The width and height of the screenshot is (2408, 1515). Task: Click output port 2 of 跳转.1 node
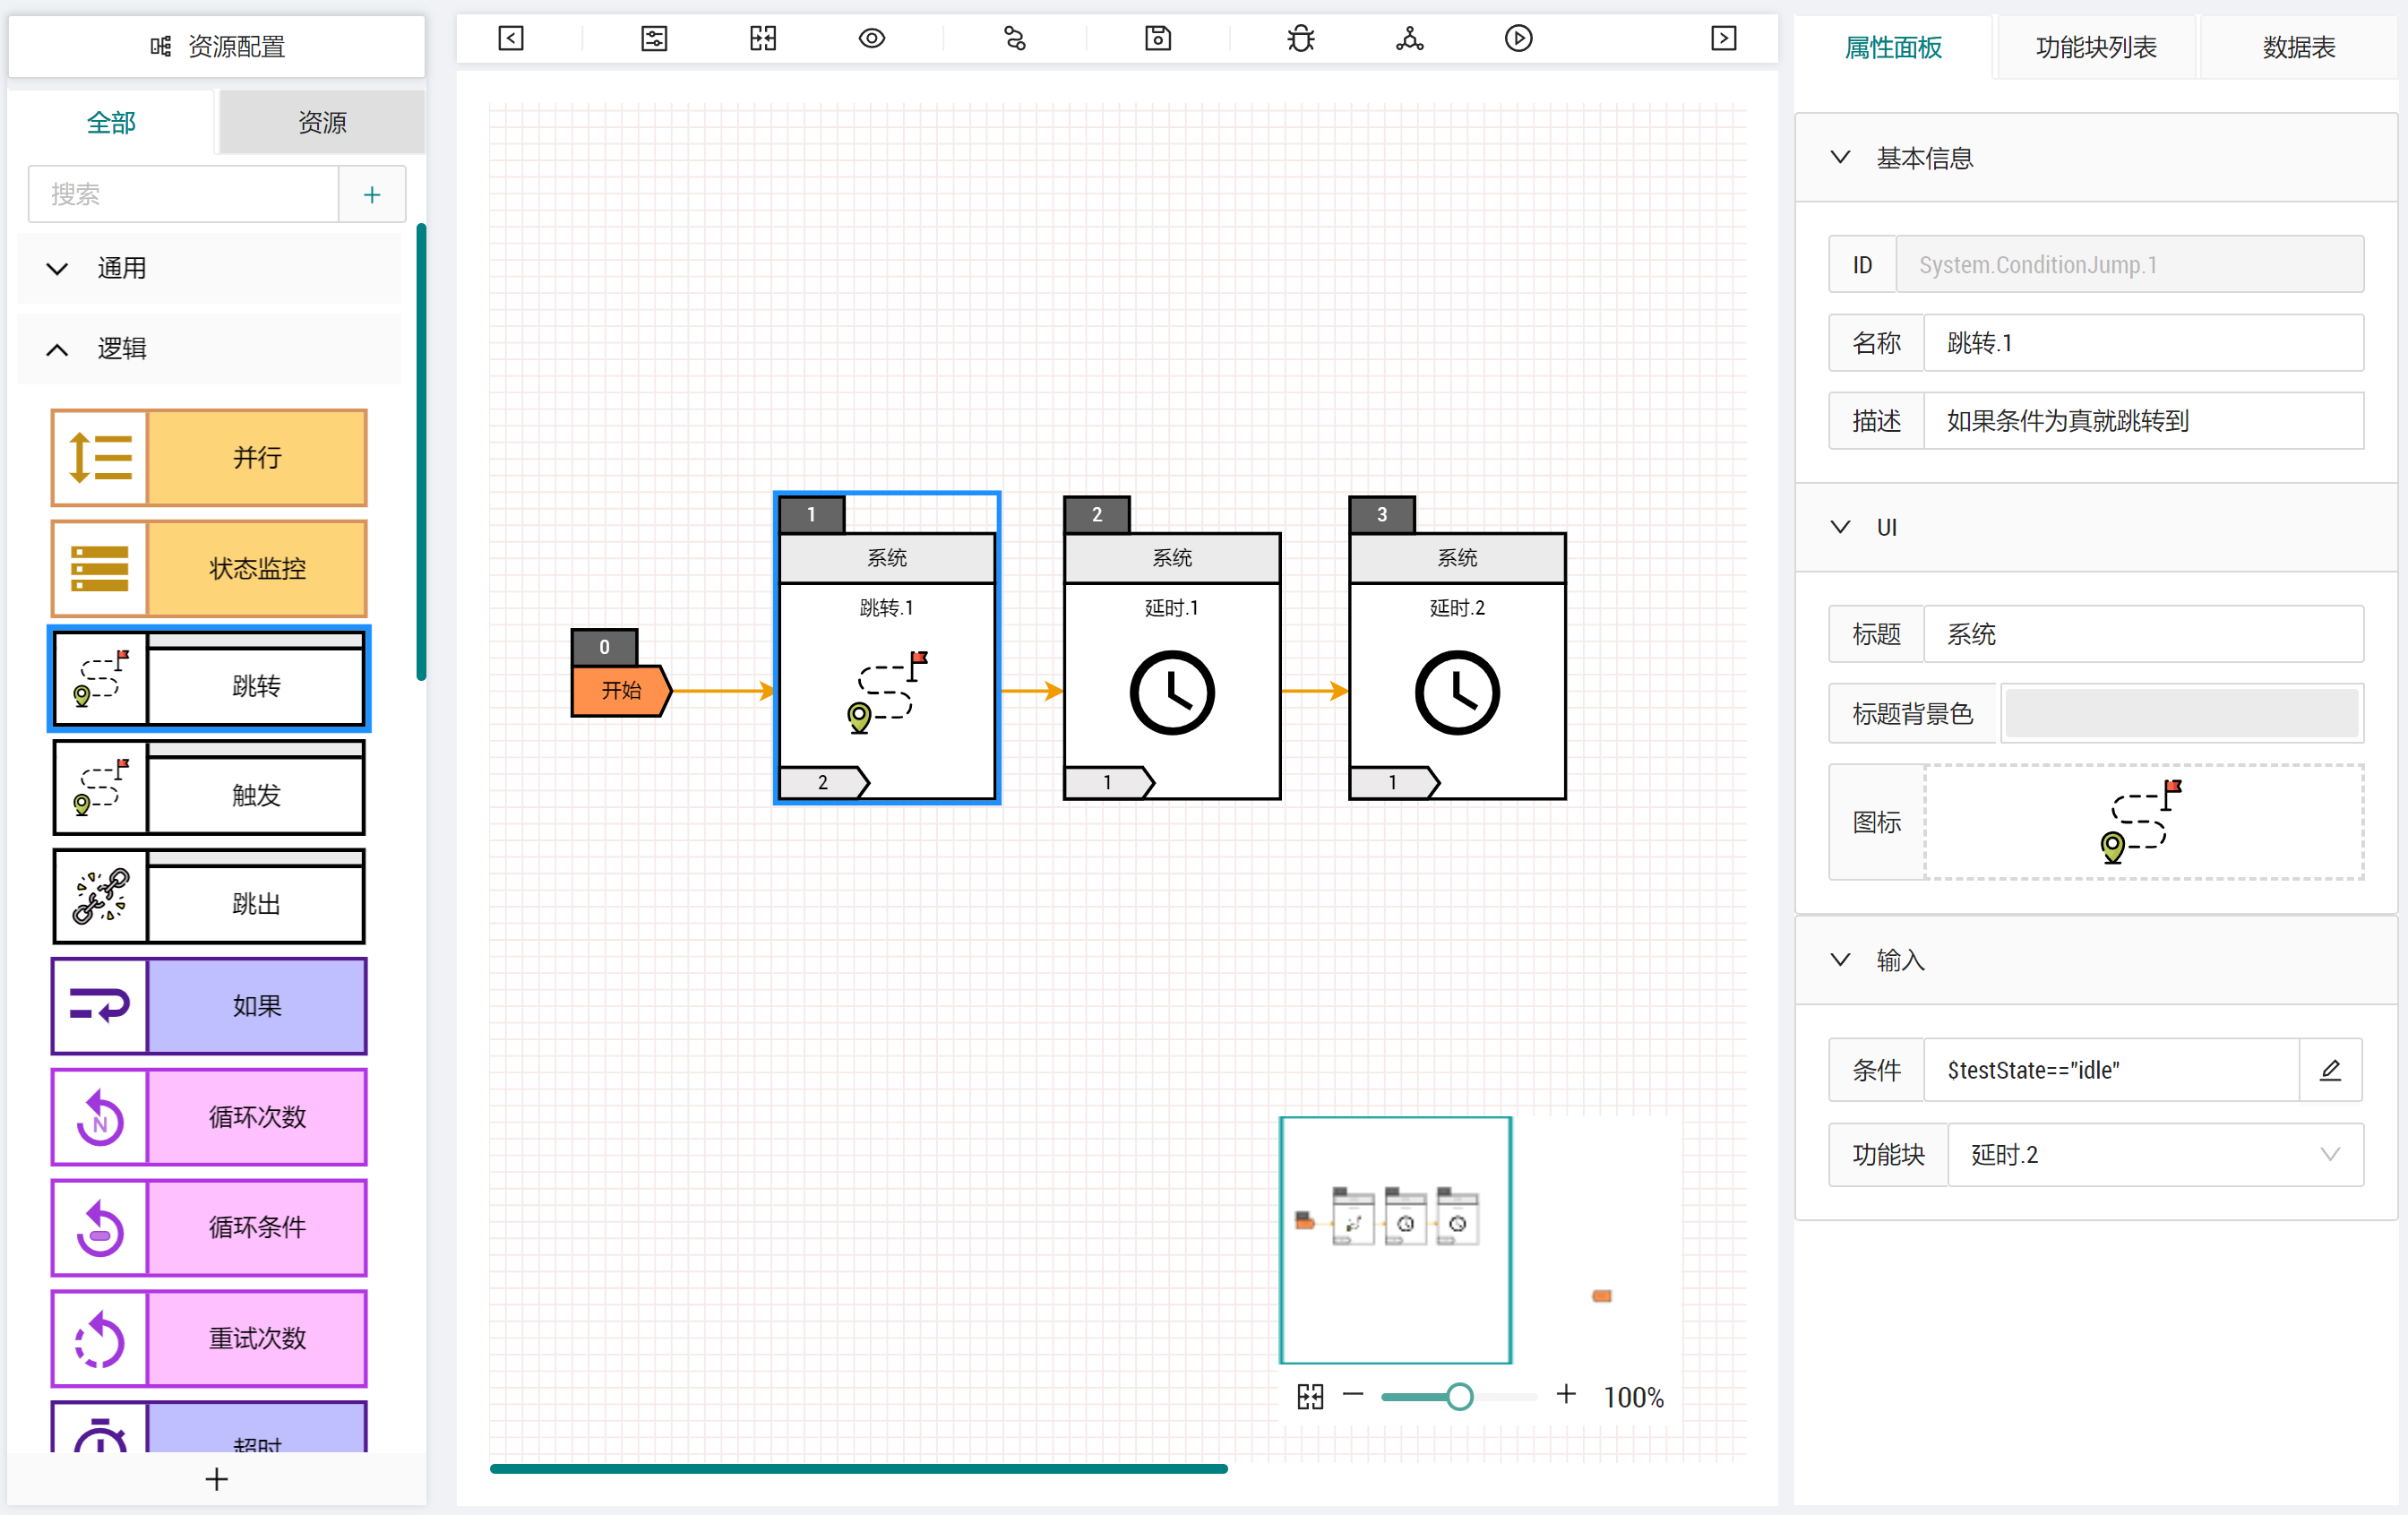(824, 782)
